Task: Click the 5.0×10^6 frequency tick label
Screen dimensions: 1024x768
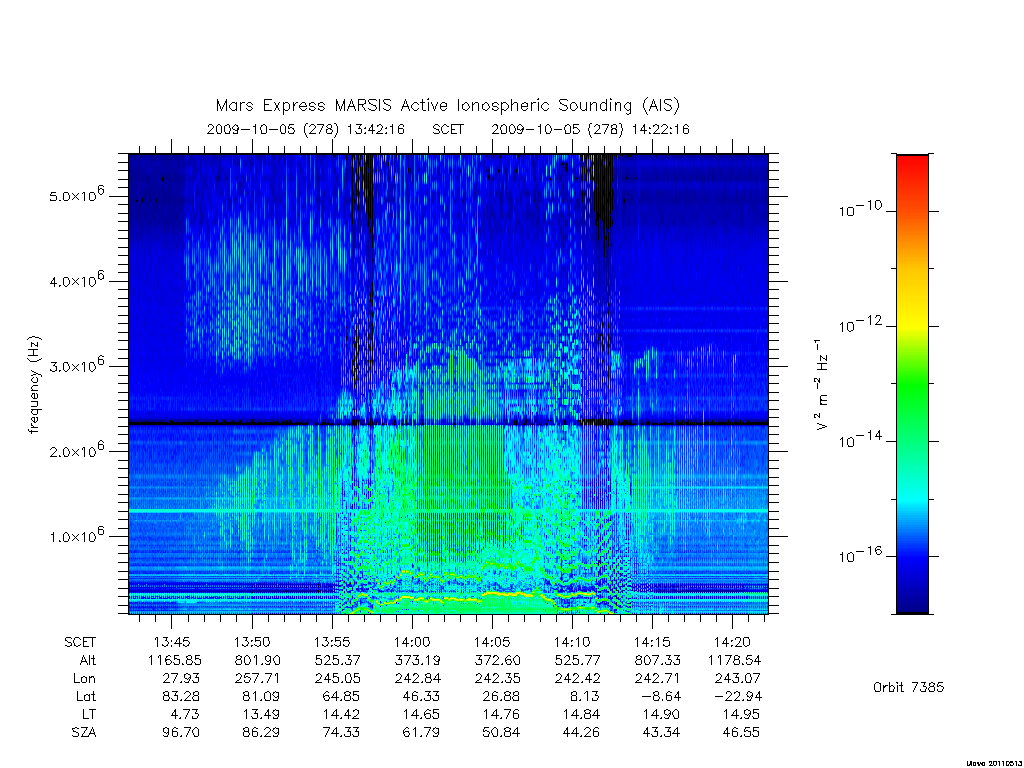Action: click(76, 195)
